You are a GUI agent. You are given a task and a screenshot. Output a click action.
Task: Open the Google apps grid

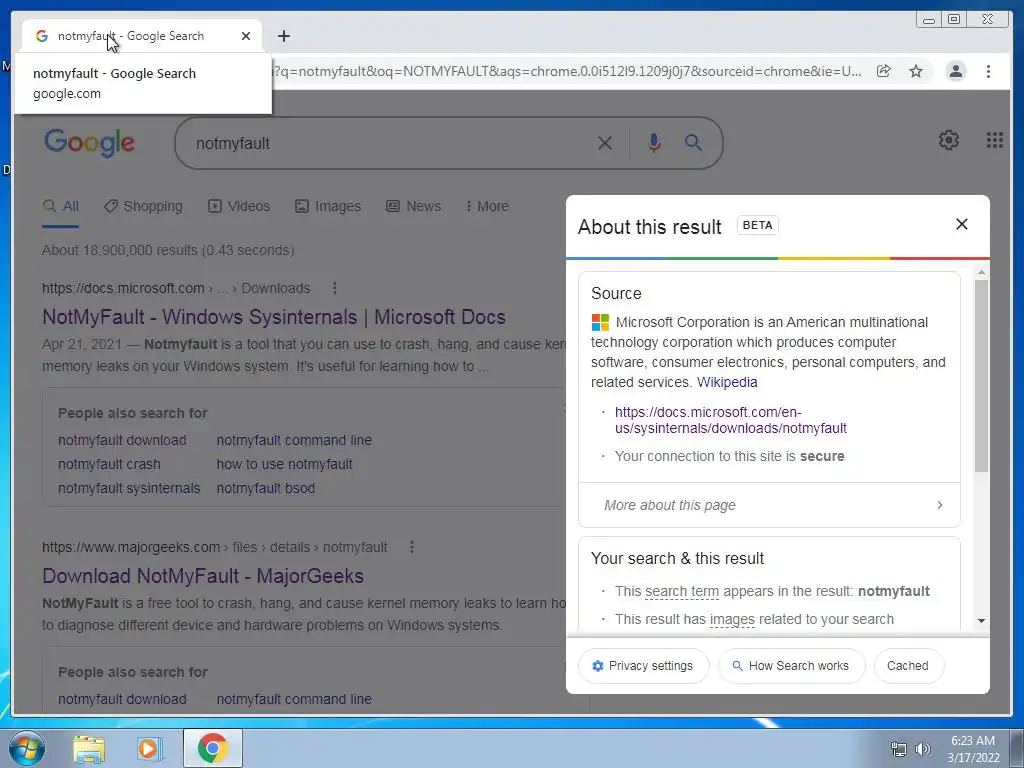(995, 140)
